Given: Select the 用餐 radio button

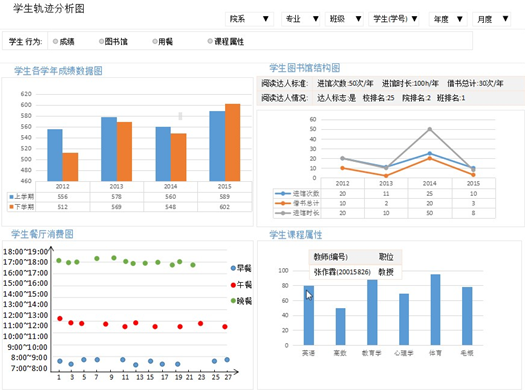Looking at the screenshot, I should click(155, 42).
